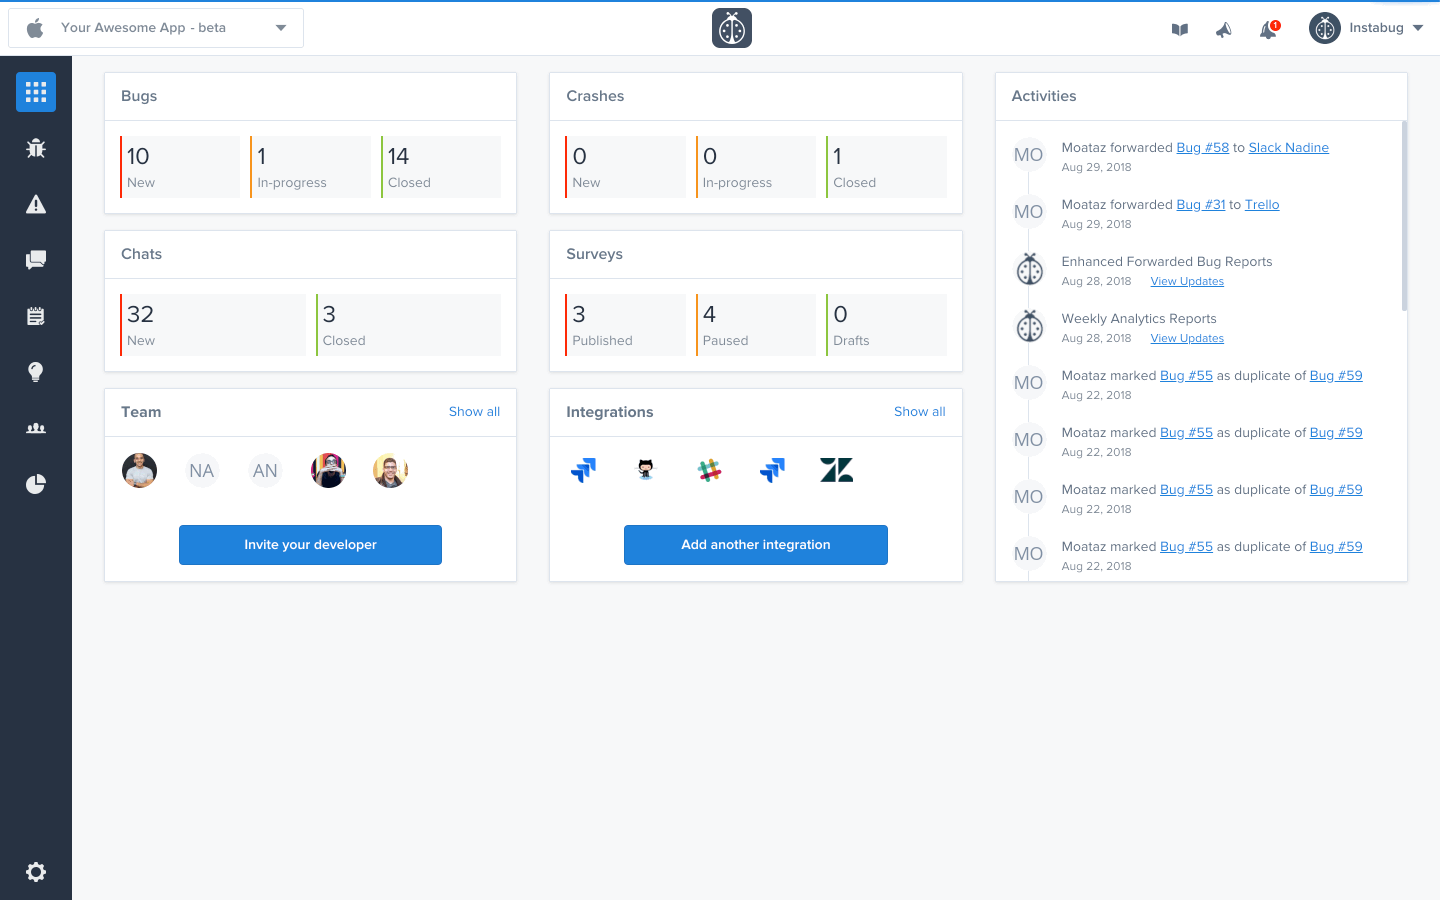Click Show all in Team panel
Image resolution: width=1440 pixels, height=900 pixels.
(474, 412)
